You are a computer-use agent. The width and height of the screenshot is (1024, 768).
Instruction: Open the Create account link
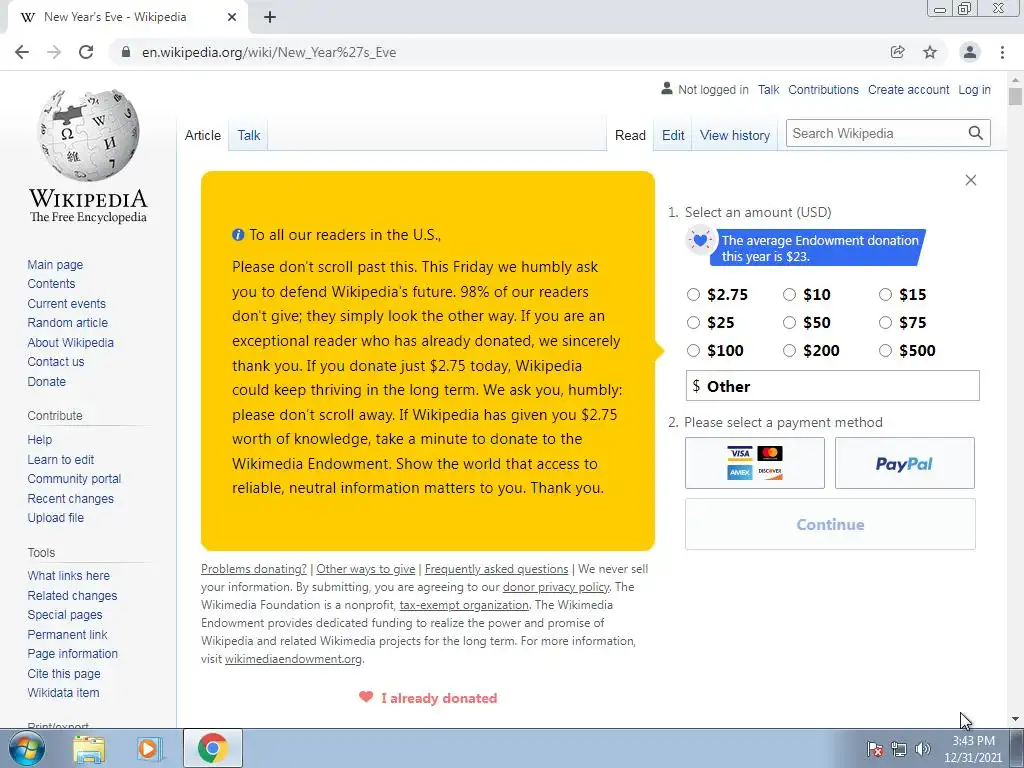908,89
